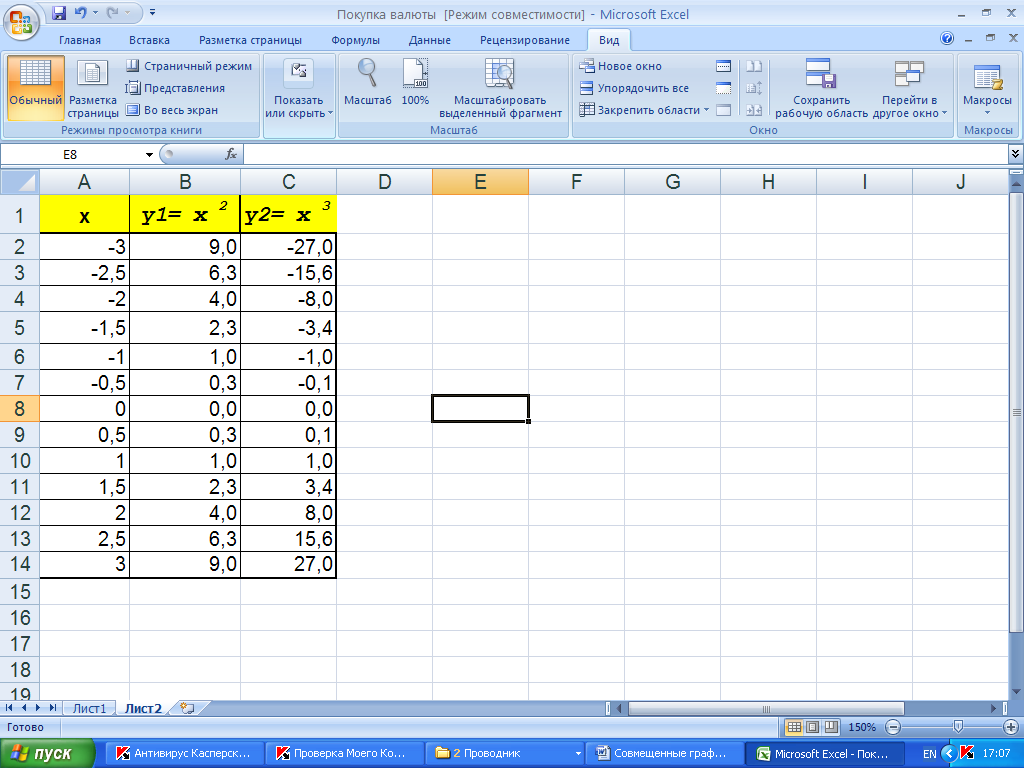Open the Масштаб zoom dialog

point(368,82)
